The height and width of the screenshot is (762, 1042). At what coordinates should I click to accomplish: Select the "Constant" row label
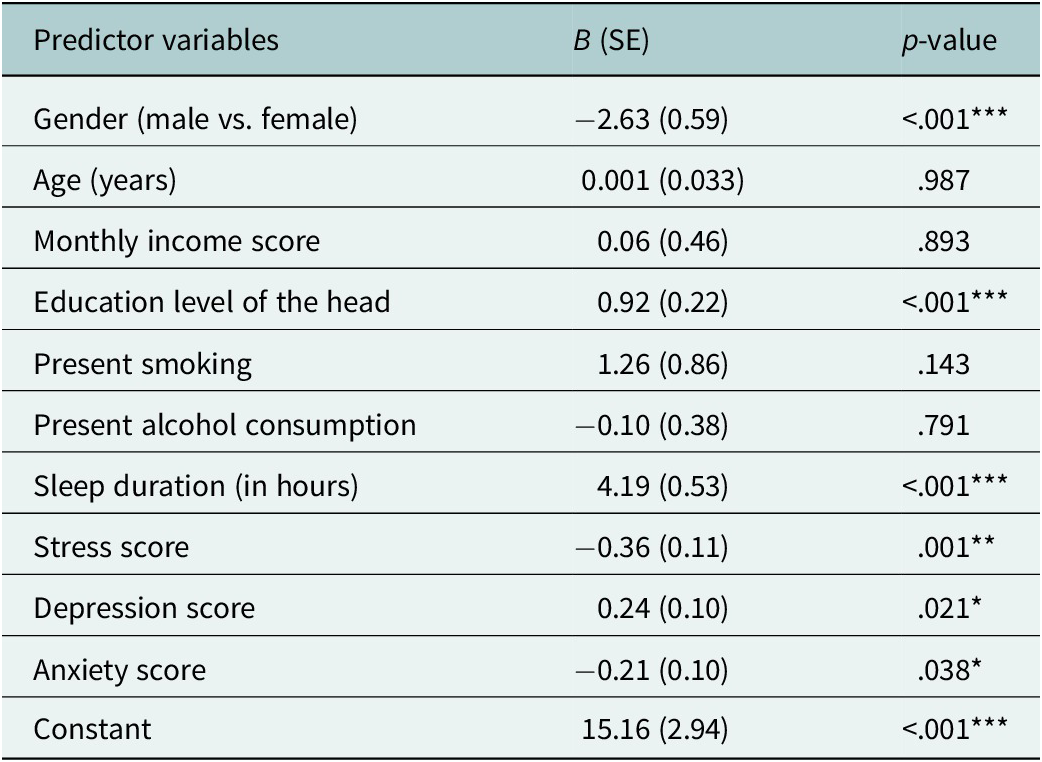pyautogui.click(x=92, y=729)
